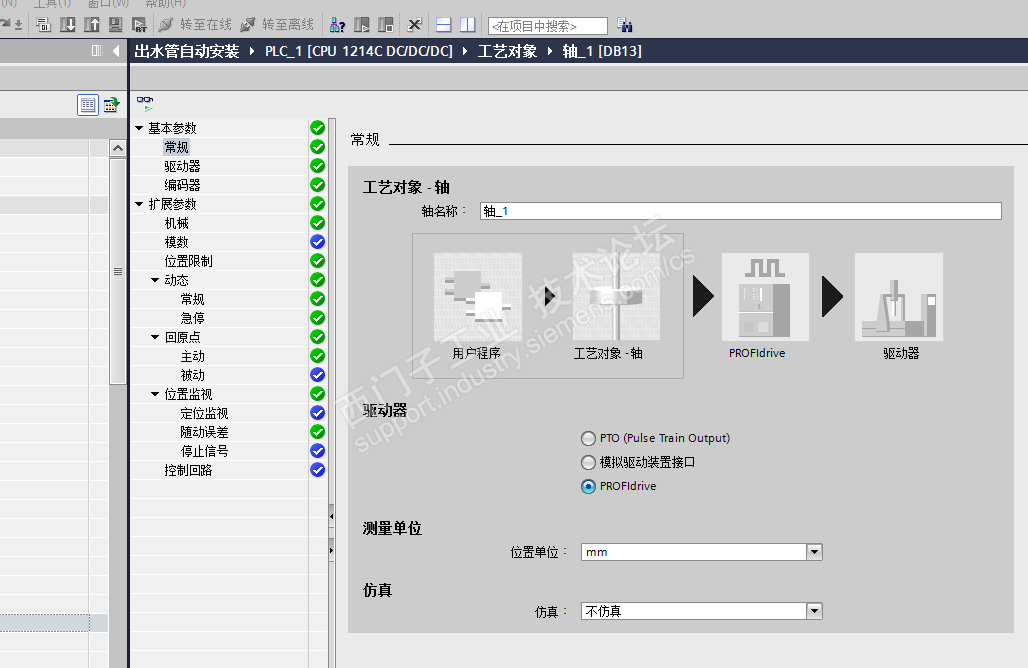Click the upper splitter collapse arrow
This screenshot has width=1028, height=668.
(x=331, y=517)
